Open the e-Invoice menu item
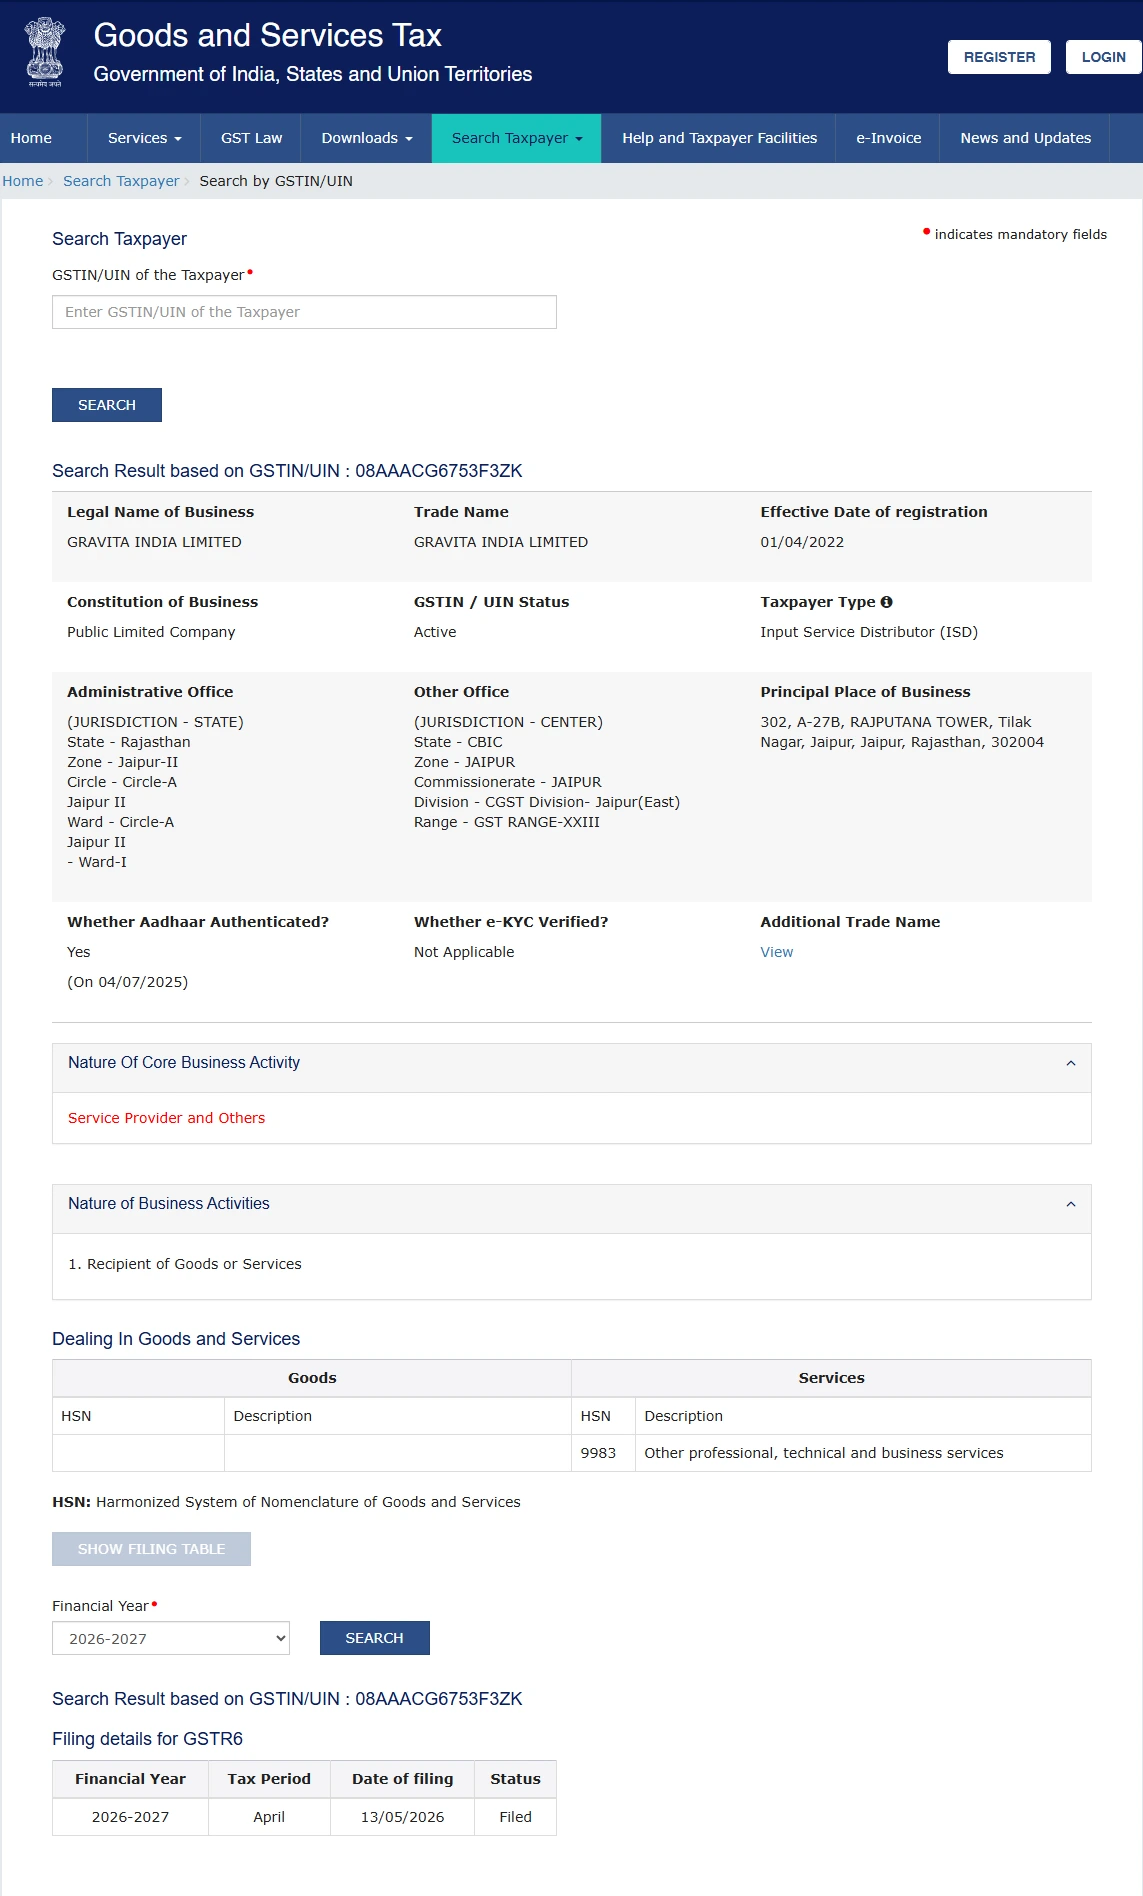The image size is (1143, 1896). pos(888,138)
